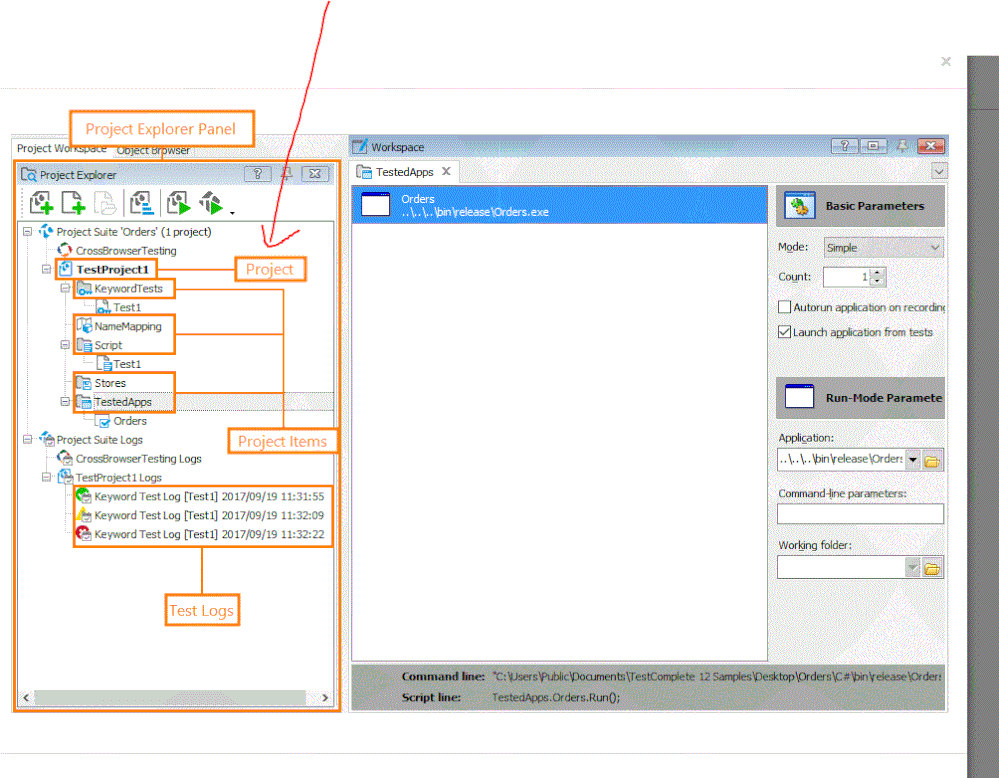This screenshot has height=778, width=999.
Task: Select the NameMapping project item
Action: click(127, 326)
